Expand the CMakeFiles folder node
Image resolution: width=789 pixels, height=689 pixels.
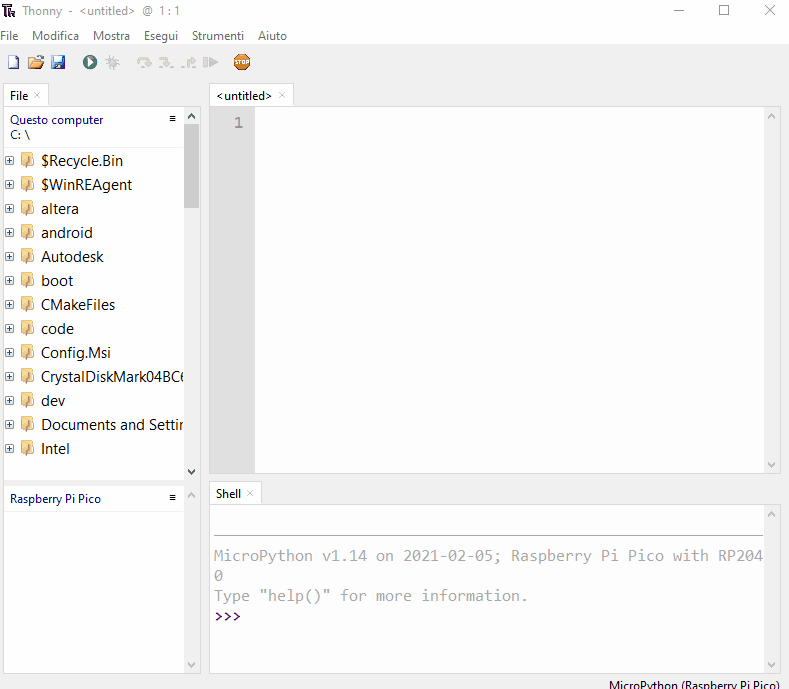click(x=10, y=305)
